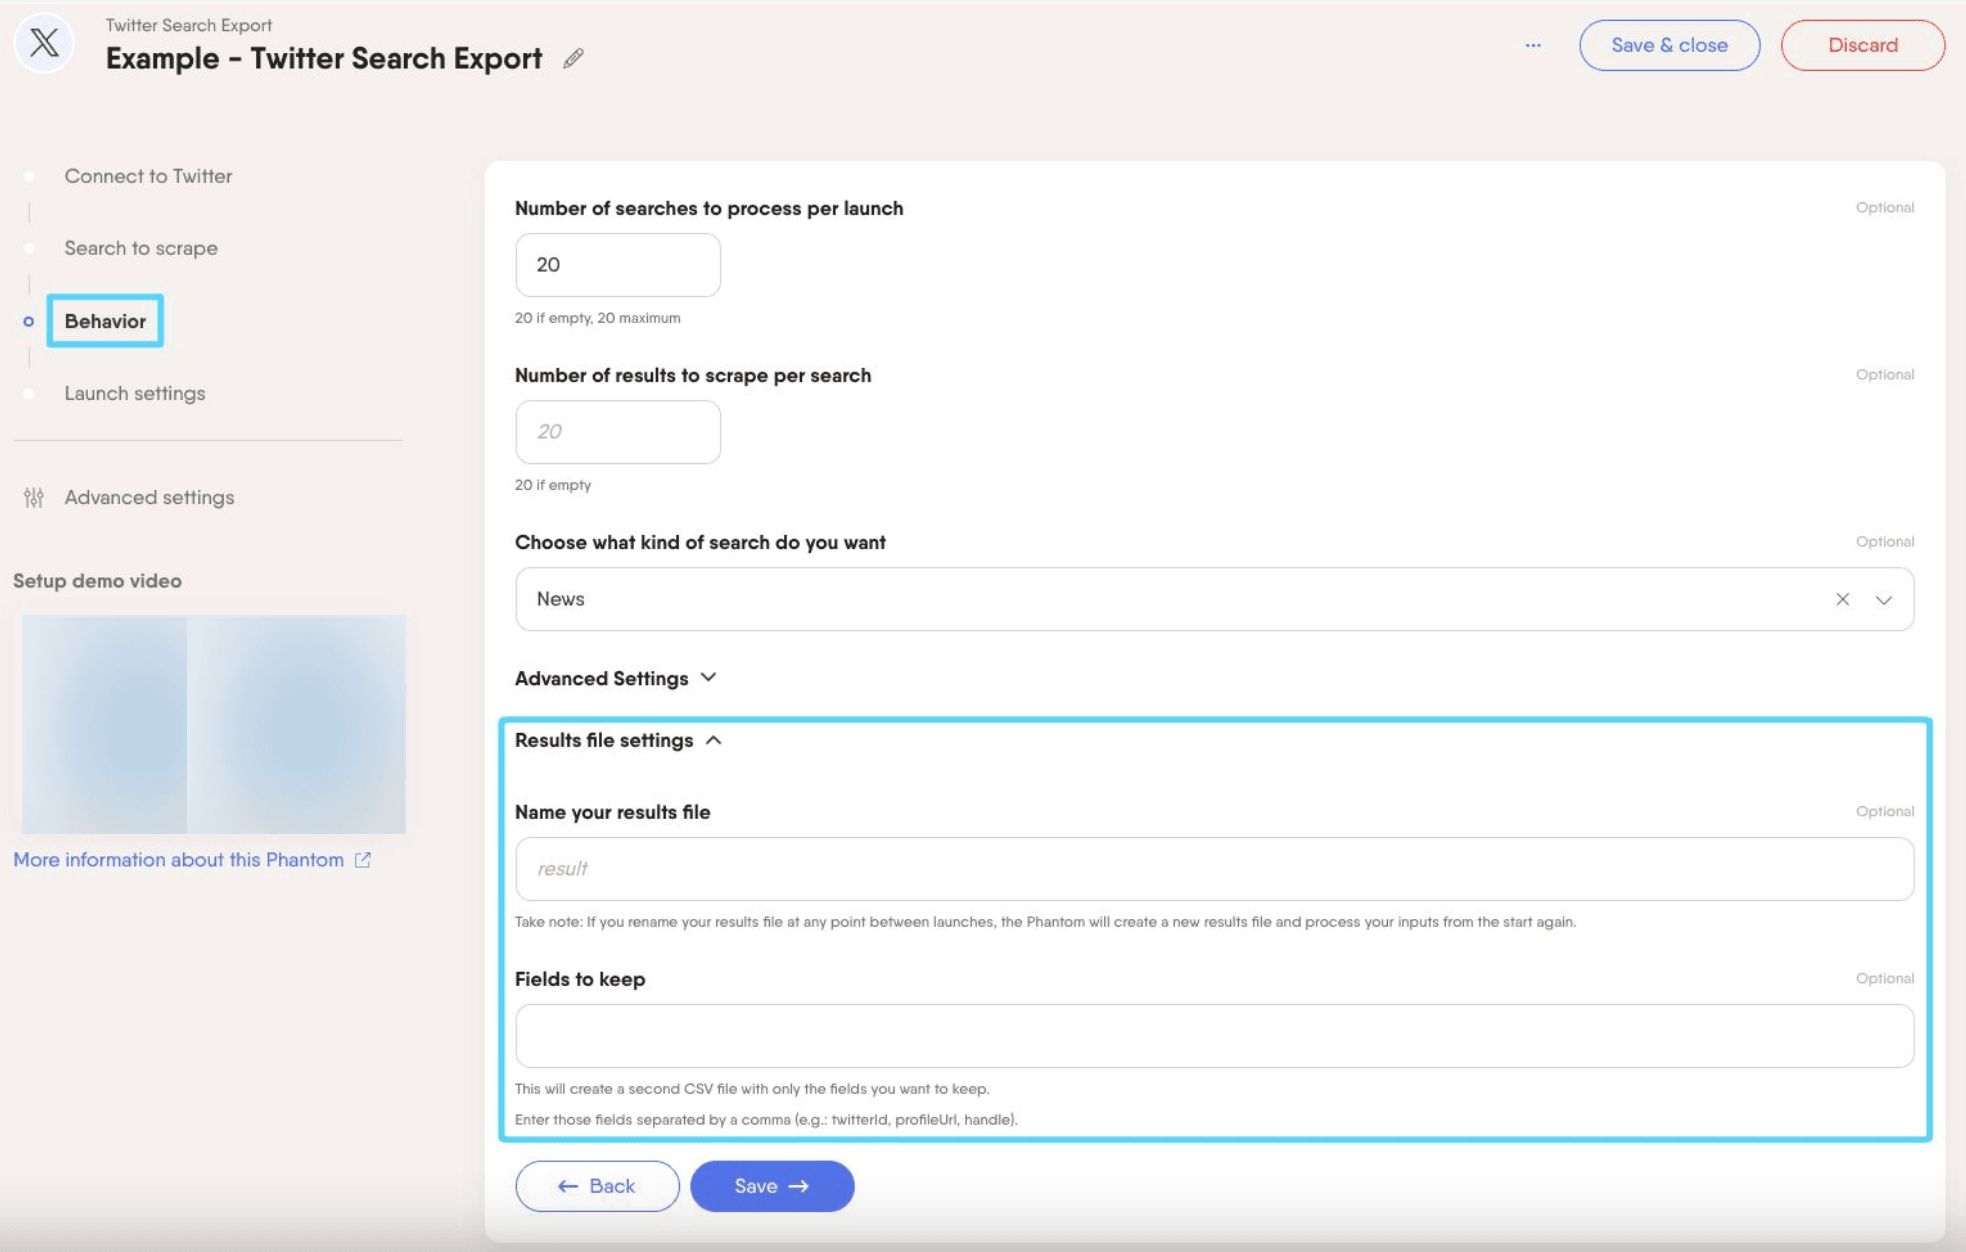Clear the News selection with X
1966x1252 pixels.
pos(1842,599)
